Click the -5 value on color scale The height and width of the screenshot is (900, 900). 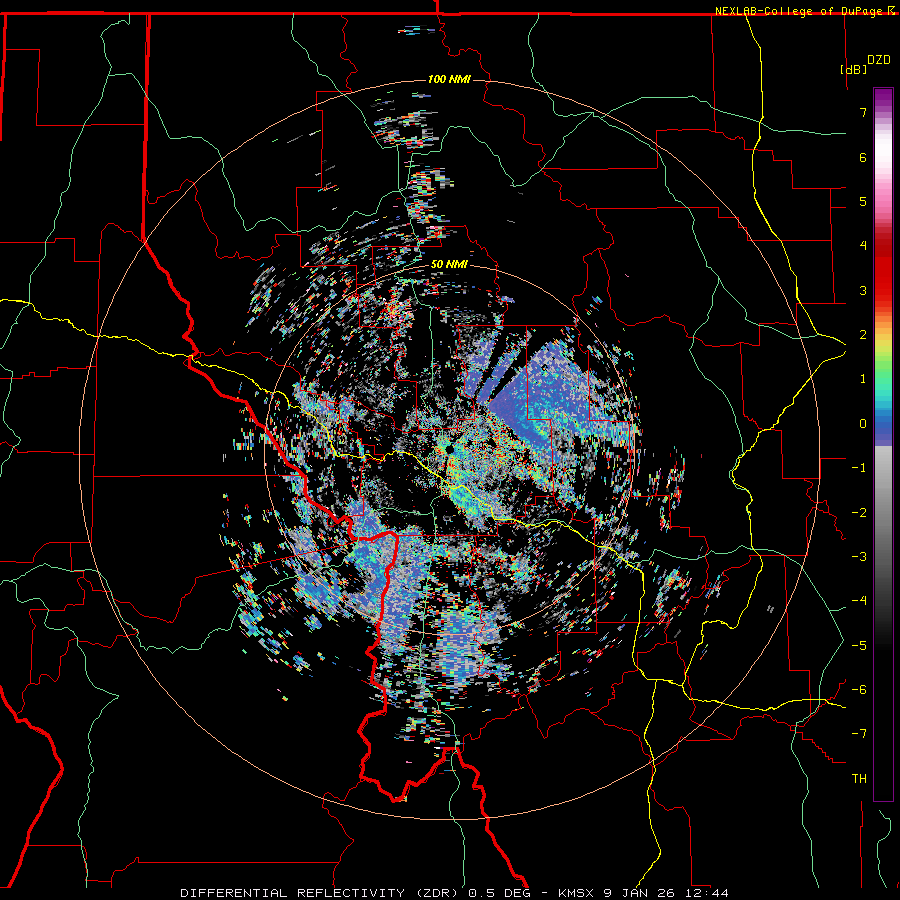[x=859, y=646]
